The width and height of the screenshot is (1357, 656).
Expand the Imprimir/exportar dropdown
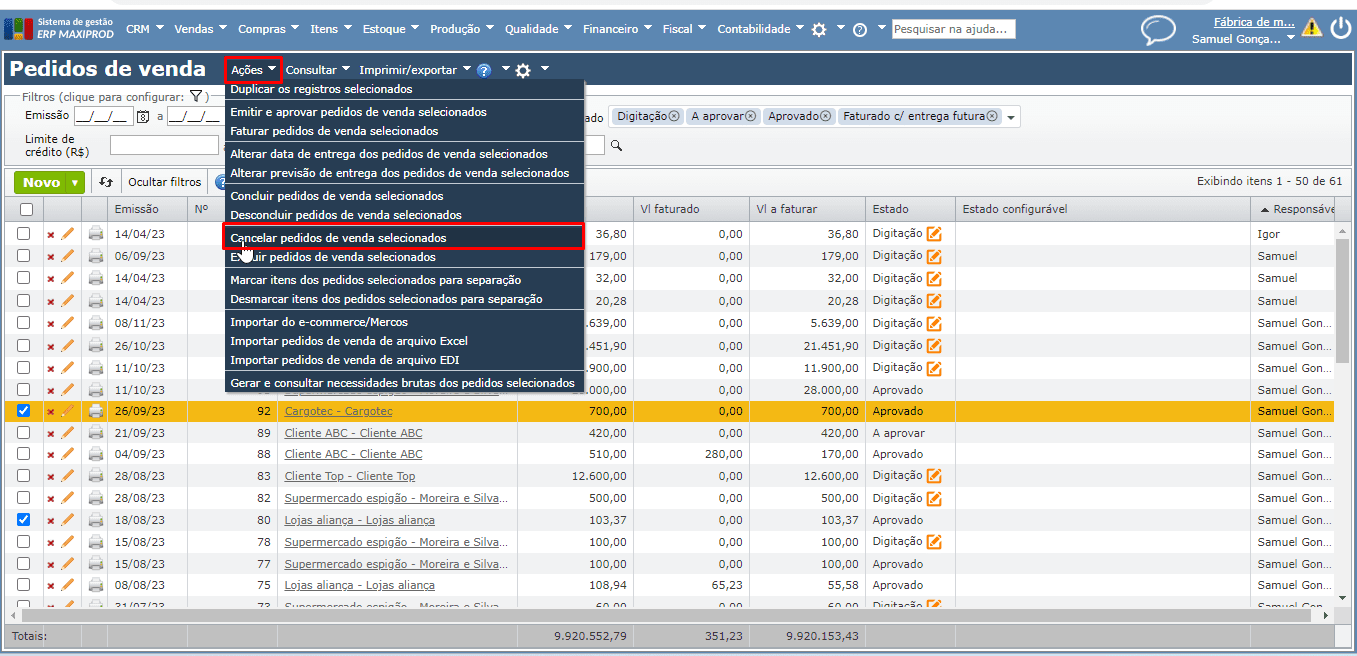coord(414,70)
